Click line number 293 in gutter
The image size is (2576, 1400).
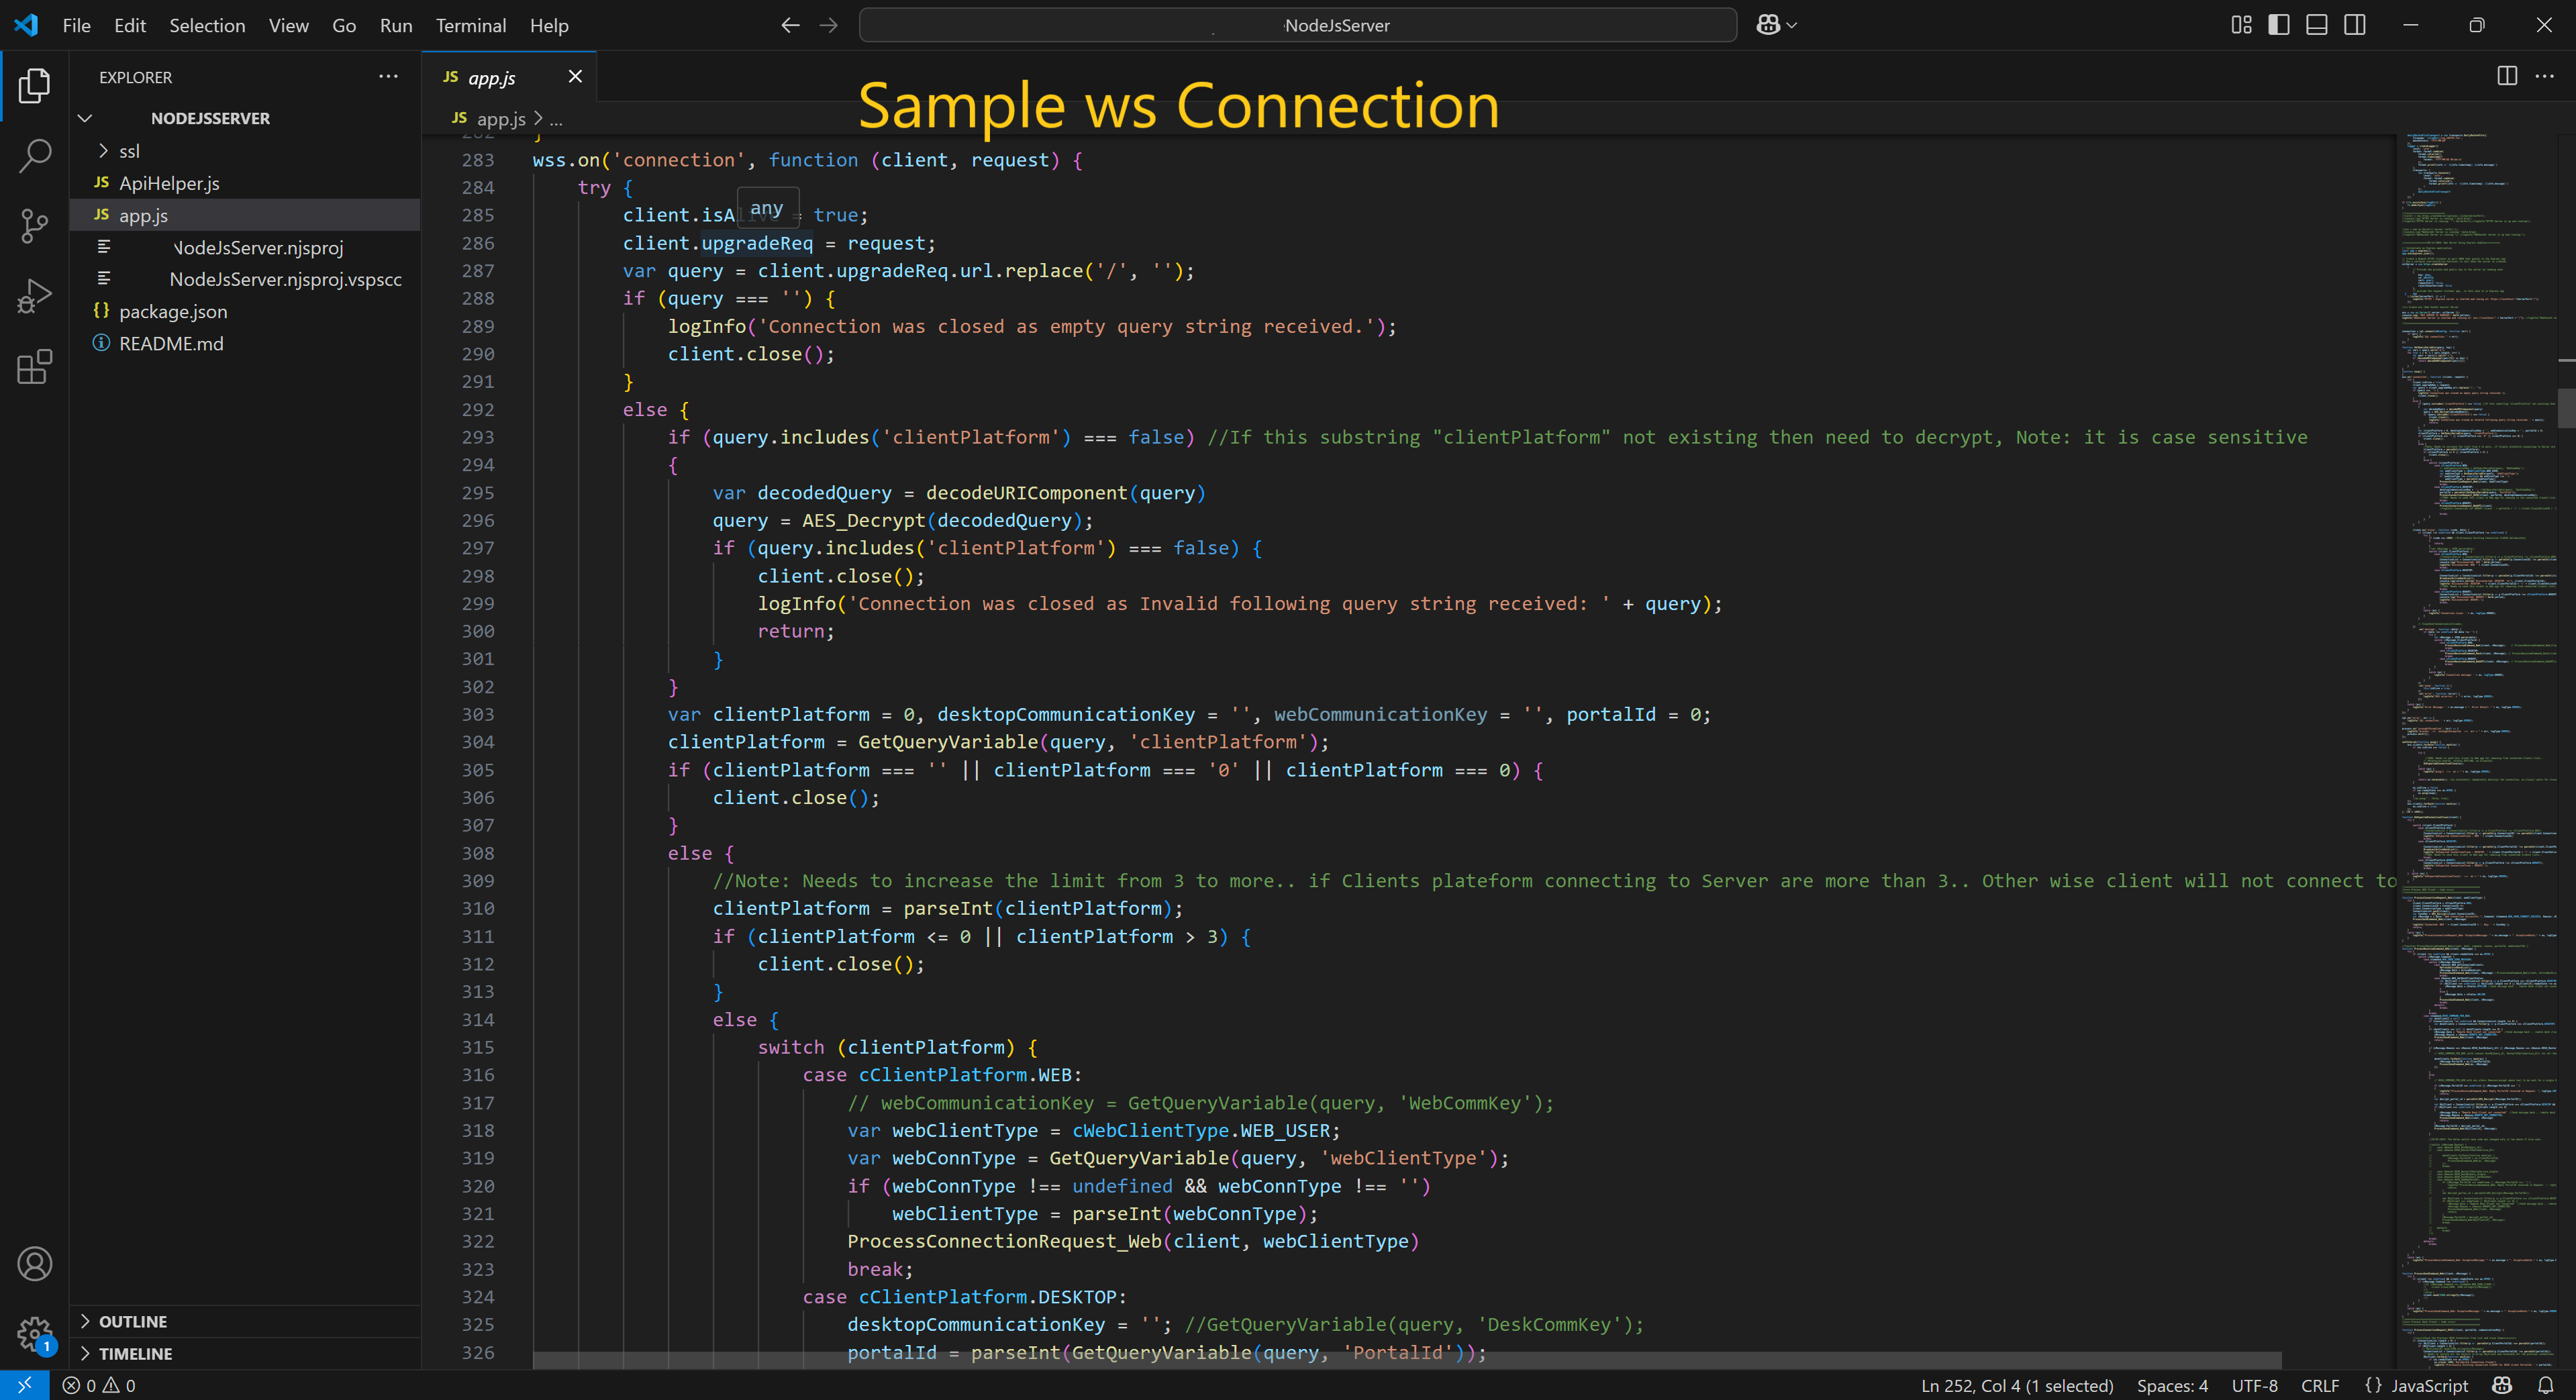478,437
